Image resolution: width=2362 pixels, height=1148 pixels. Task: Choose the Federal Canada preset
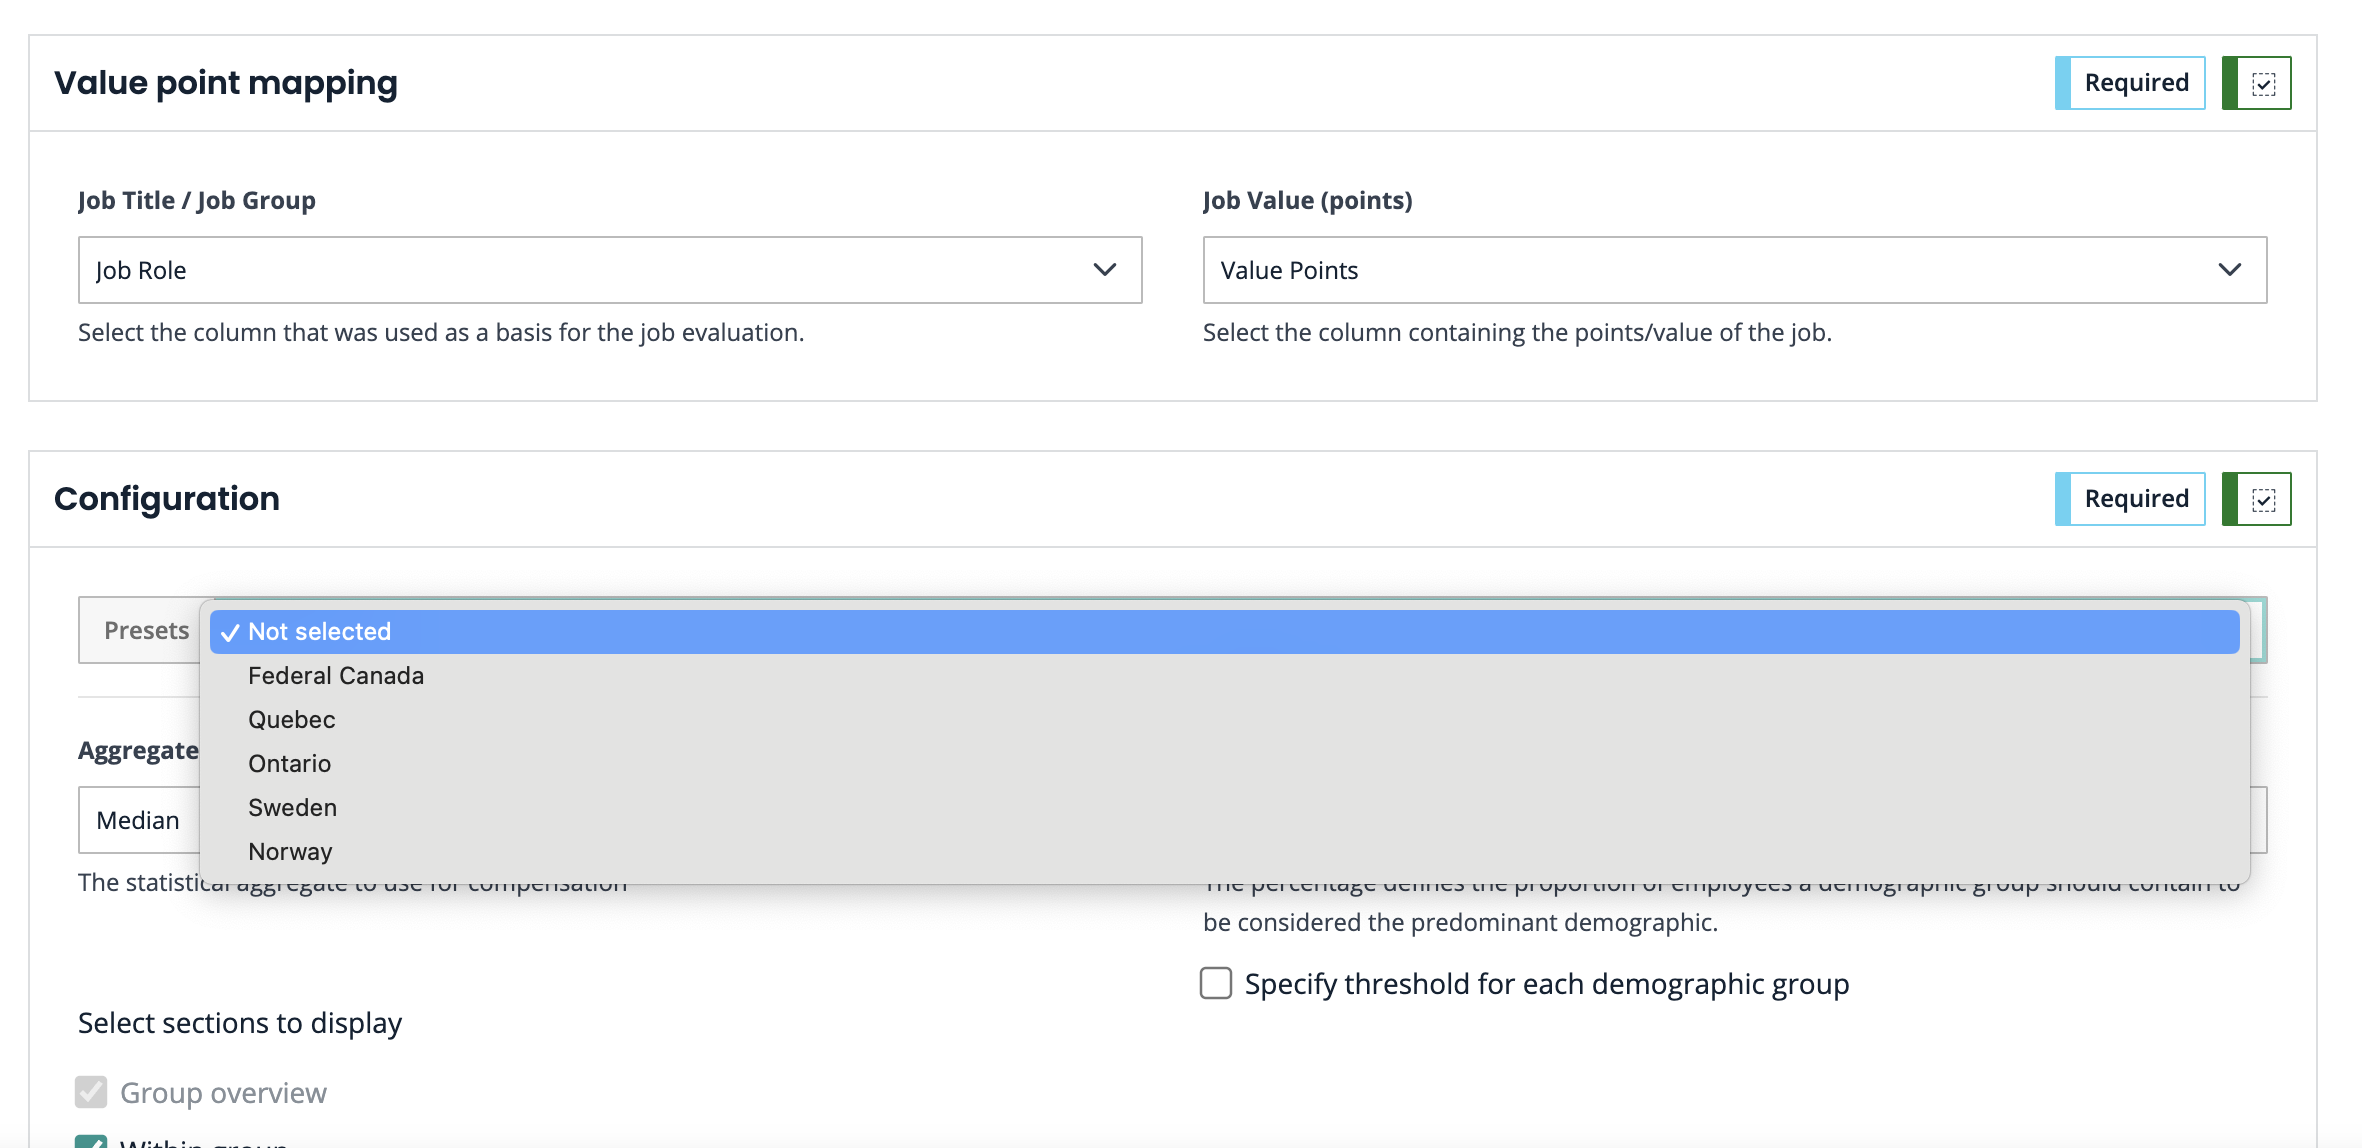[336, 676]
